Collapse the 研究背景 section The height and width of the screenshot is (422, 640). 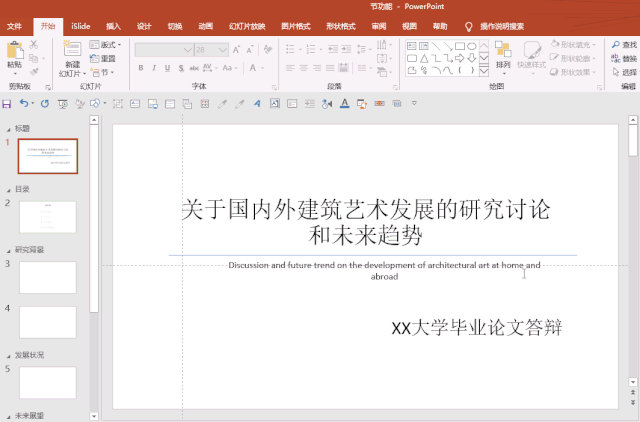[x=9, y=251]
